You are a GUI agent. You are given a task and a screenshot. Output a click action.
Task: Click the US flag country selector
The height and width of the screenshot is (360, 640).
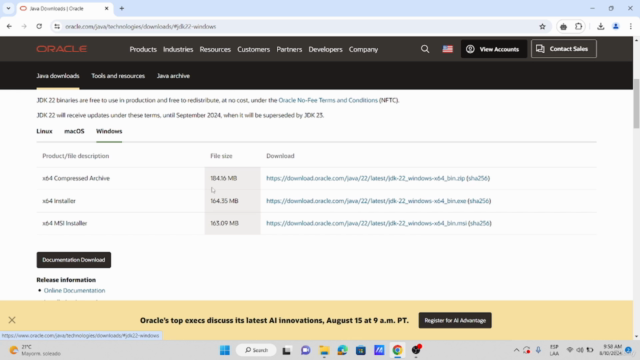[448, 49]
